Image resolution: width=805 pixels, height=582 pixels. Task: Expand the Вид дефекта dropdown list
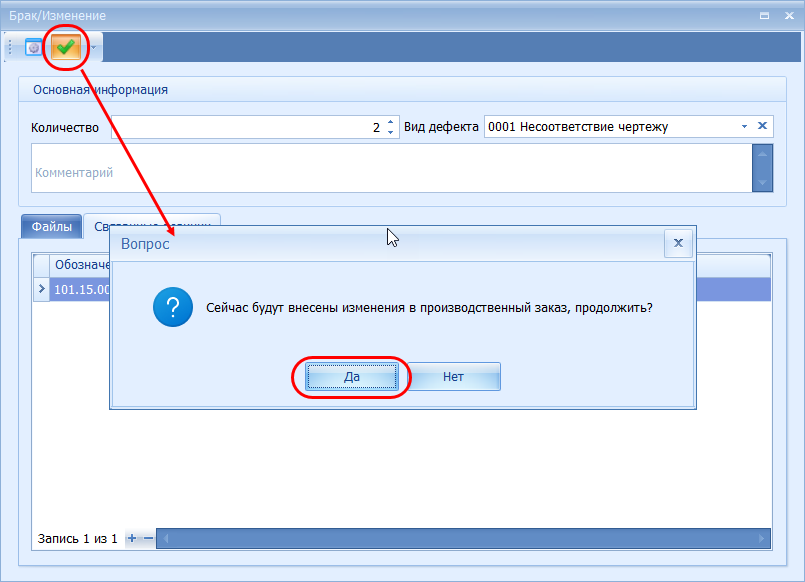click(x=743, y=127)
